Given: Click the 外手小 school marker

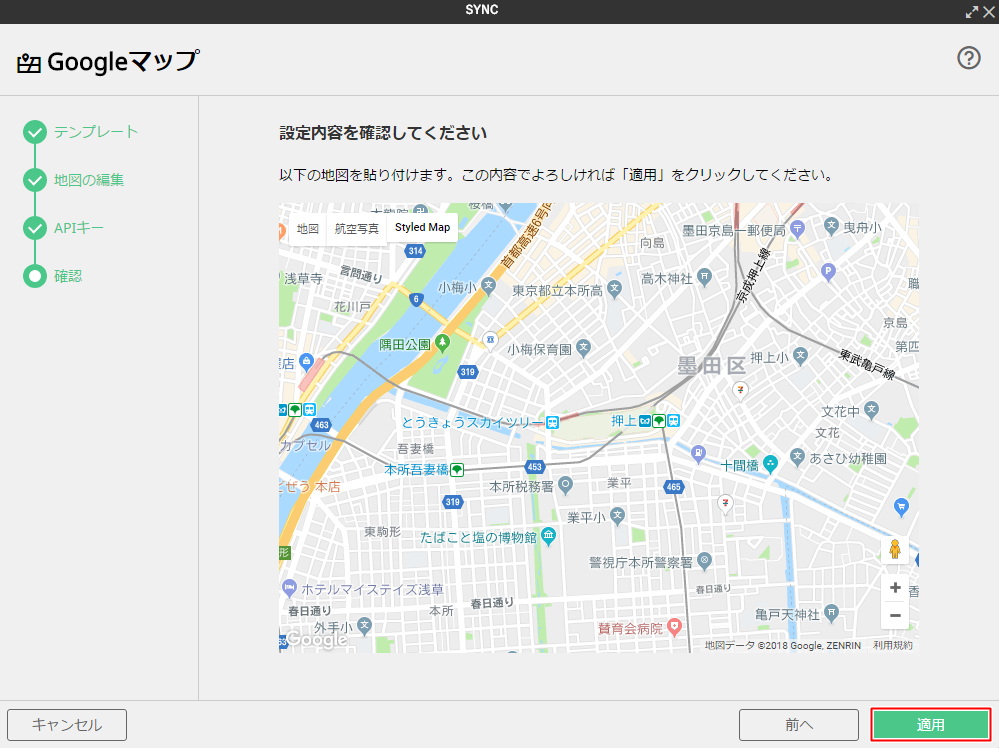Looking at the screenshot, I should (x=364, y=626).
